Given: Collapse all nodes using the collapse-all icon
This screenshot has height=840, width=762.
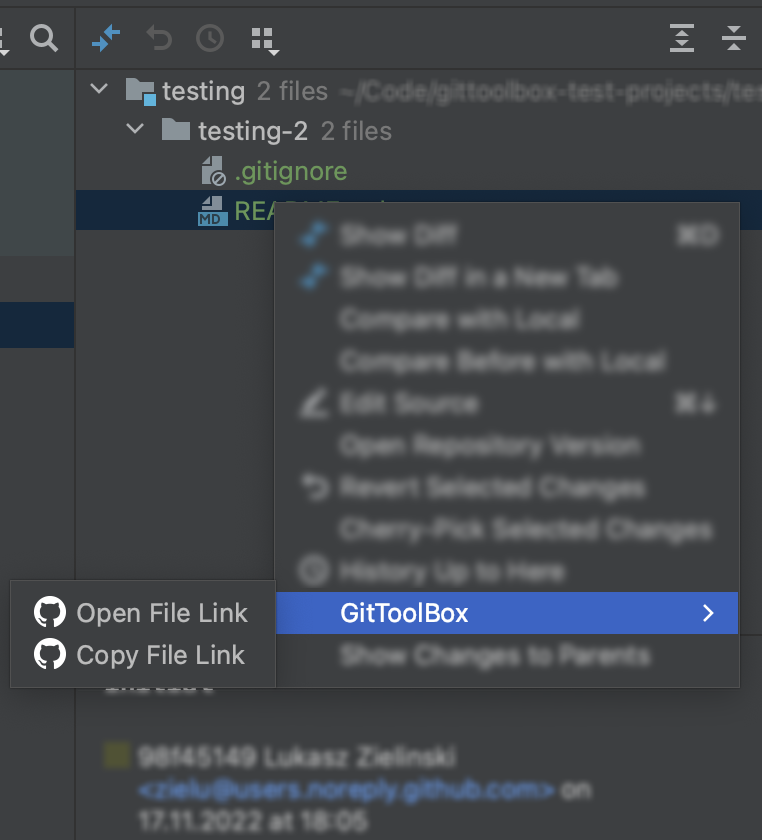Looking at the screenshot, I should tap(734, 39).
